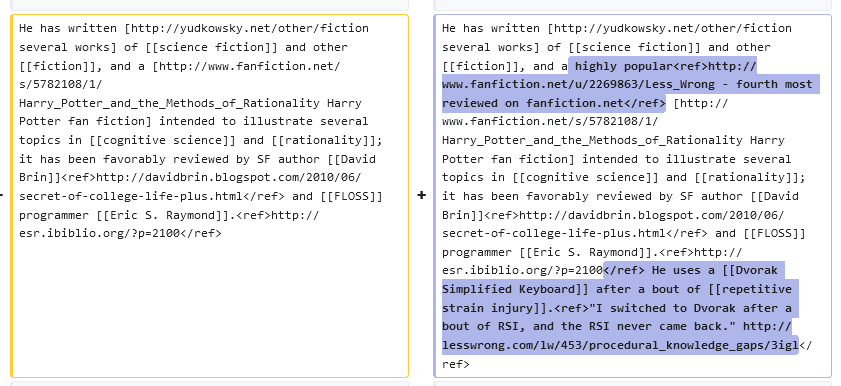The image size is (841, 386).
Task: Click the inserted text "He uses a"
Action: point(683,271)
